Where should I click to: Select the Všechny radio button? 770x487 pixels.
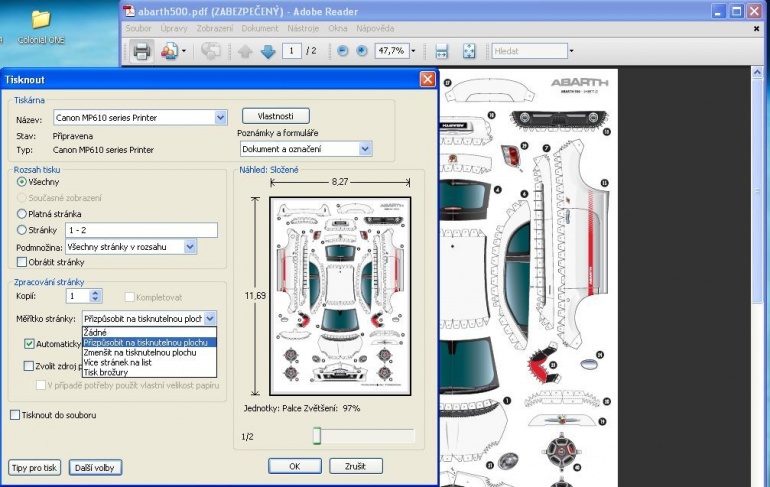(x=22, y=182)
